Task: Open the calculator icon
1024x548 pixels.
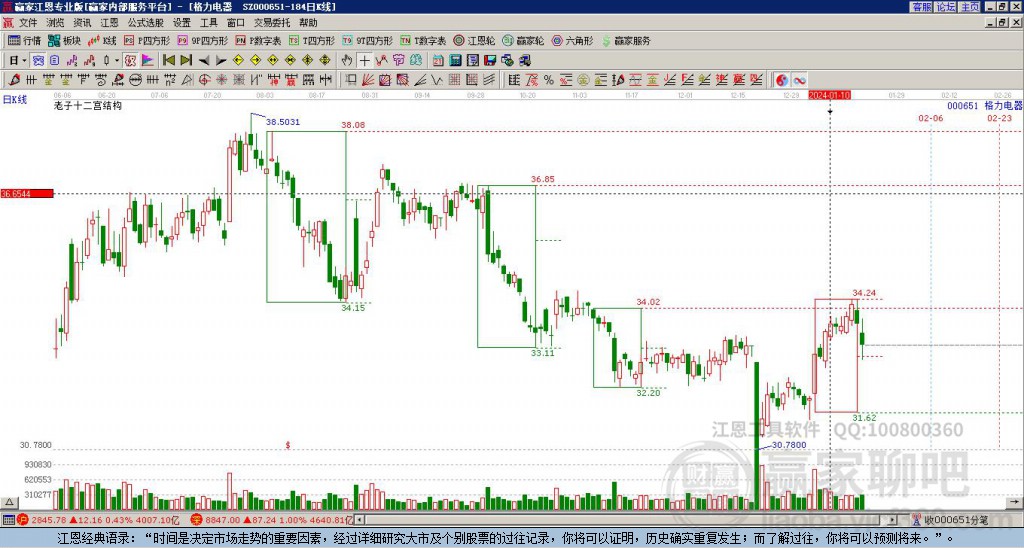Action: point(455,61)
